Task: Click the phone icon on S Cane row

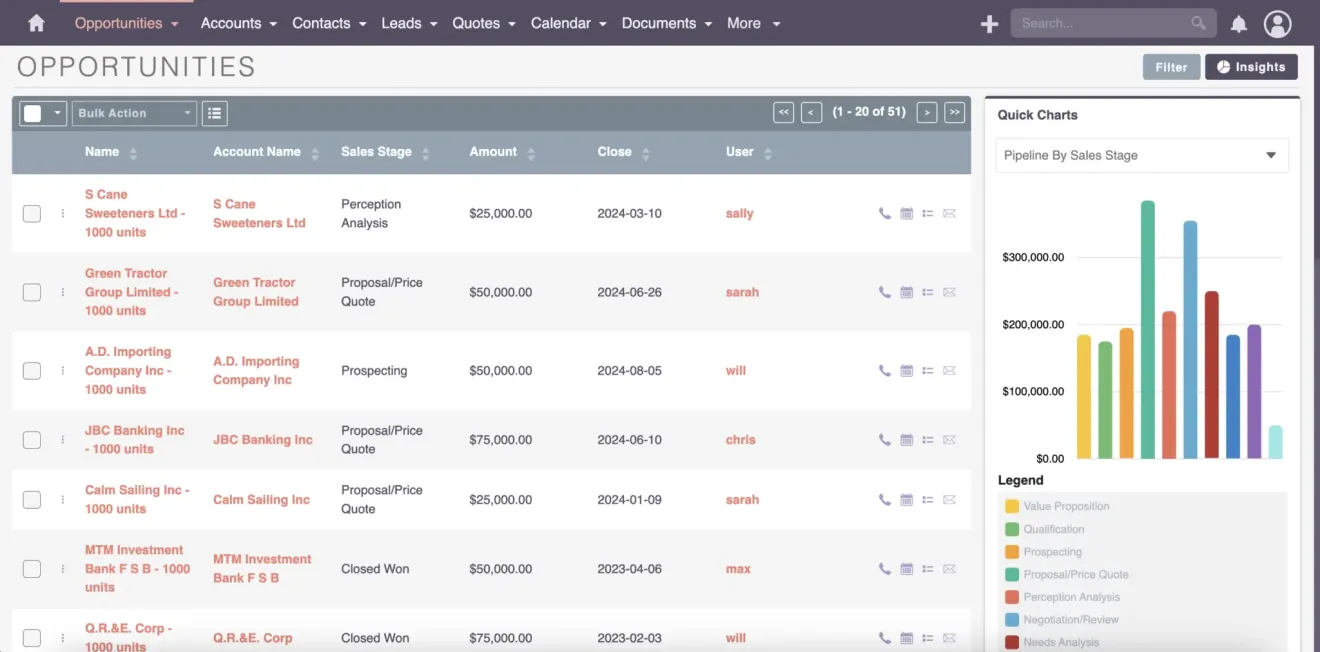Action: [884, 213]
